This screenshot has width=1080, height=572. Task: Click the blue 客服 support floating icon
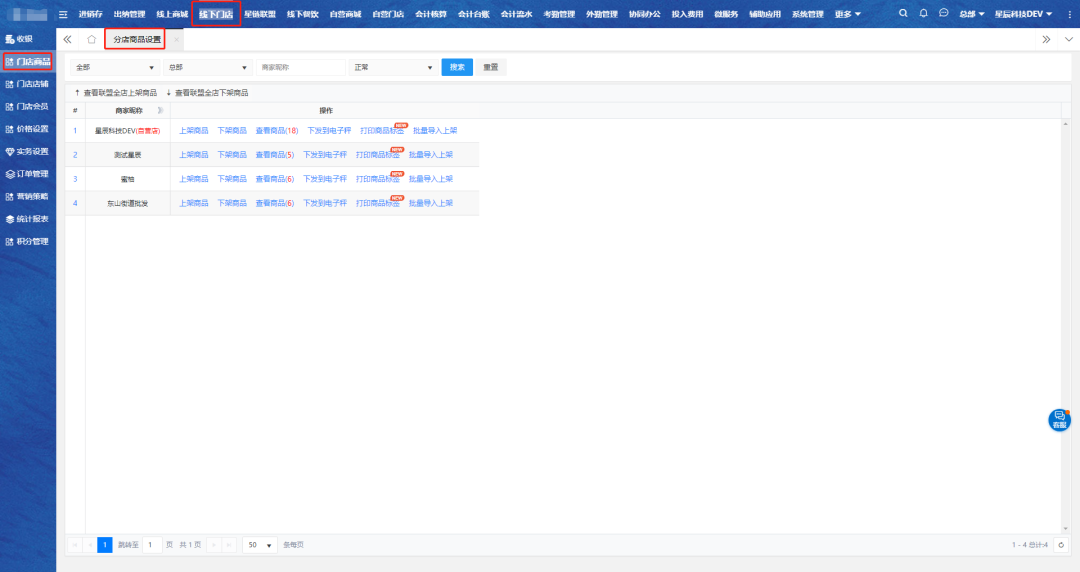pyautogui.click(x=1059, y=420)
